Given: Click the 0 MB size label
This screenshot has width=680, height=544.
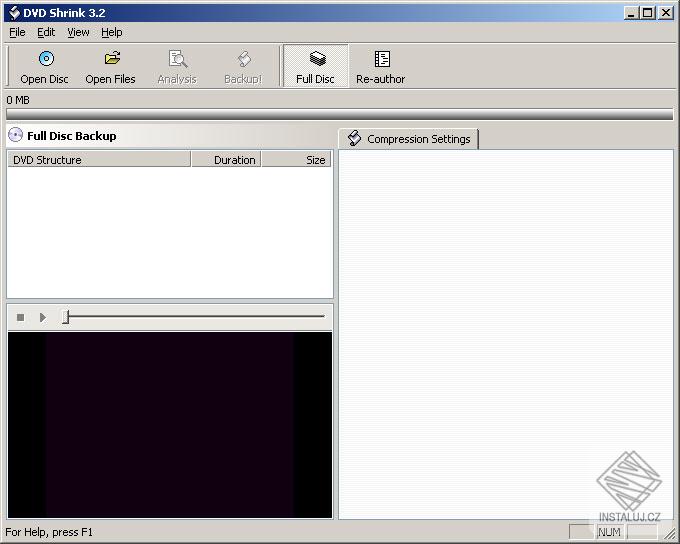Looking at the screenshot, I should (18, 100).
